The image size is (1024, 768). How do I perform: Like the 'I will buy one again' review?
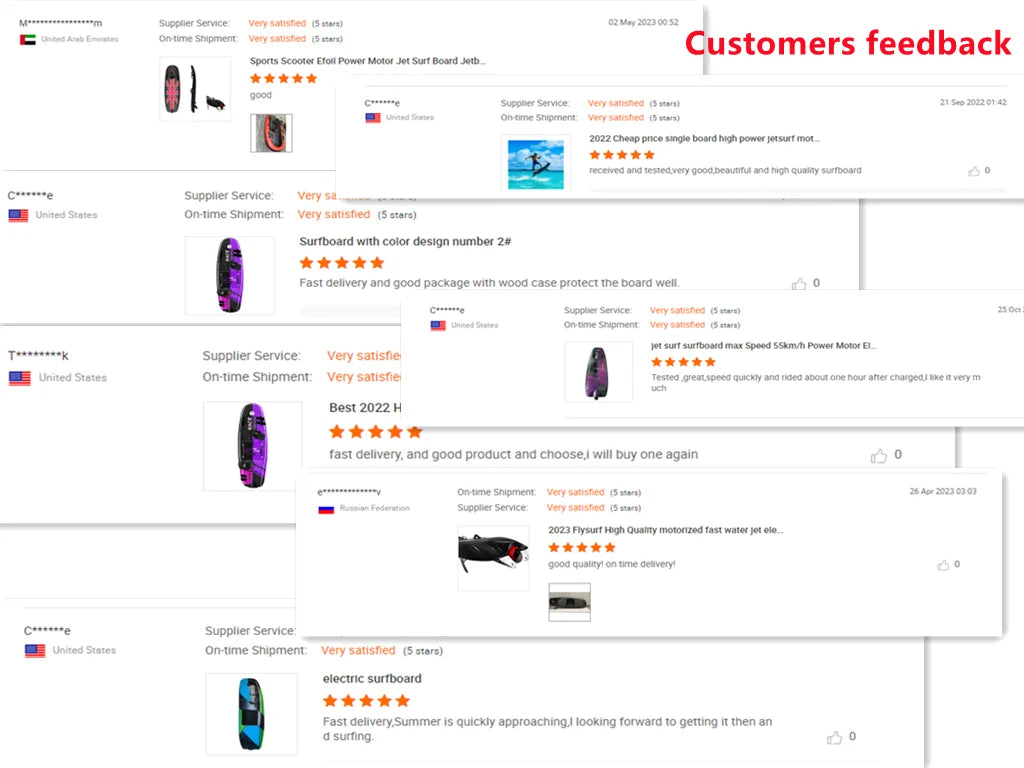coord(879,456)
